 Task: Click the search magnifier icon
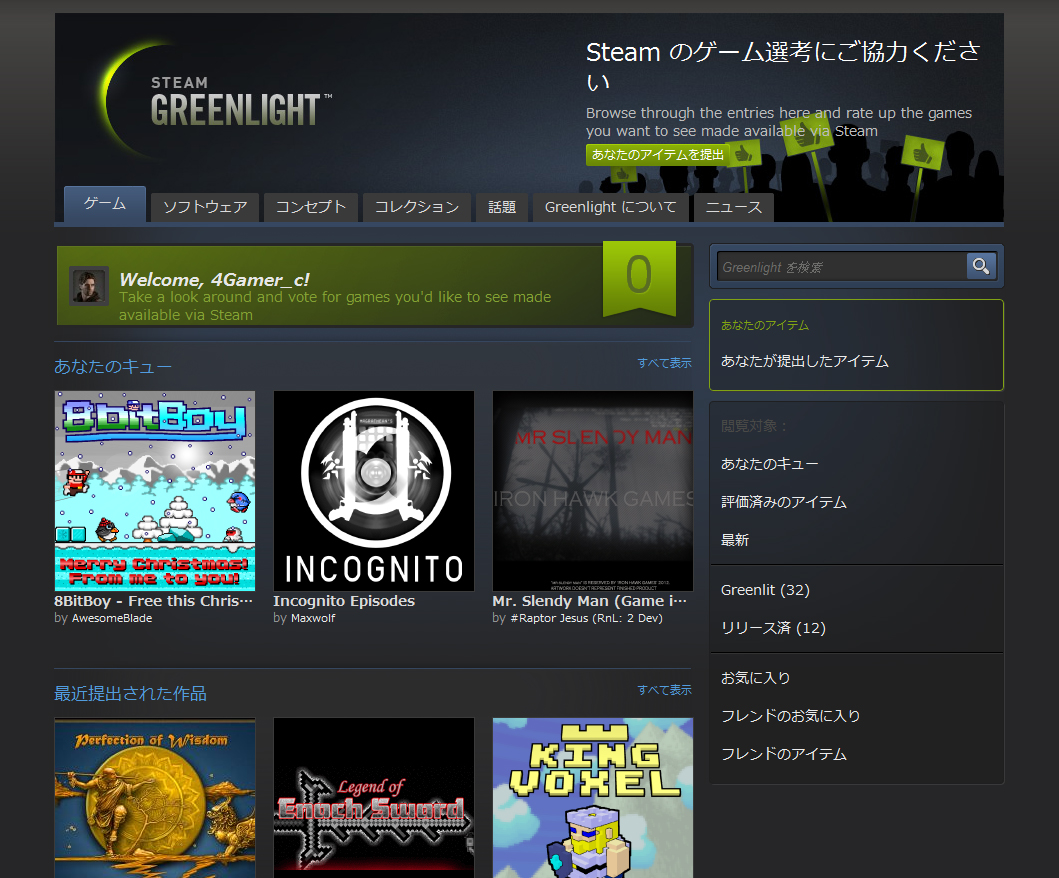(980, 266)
